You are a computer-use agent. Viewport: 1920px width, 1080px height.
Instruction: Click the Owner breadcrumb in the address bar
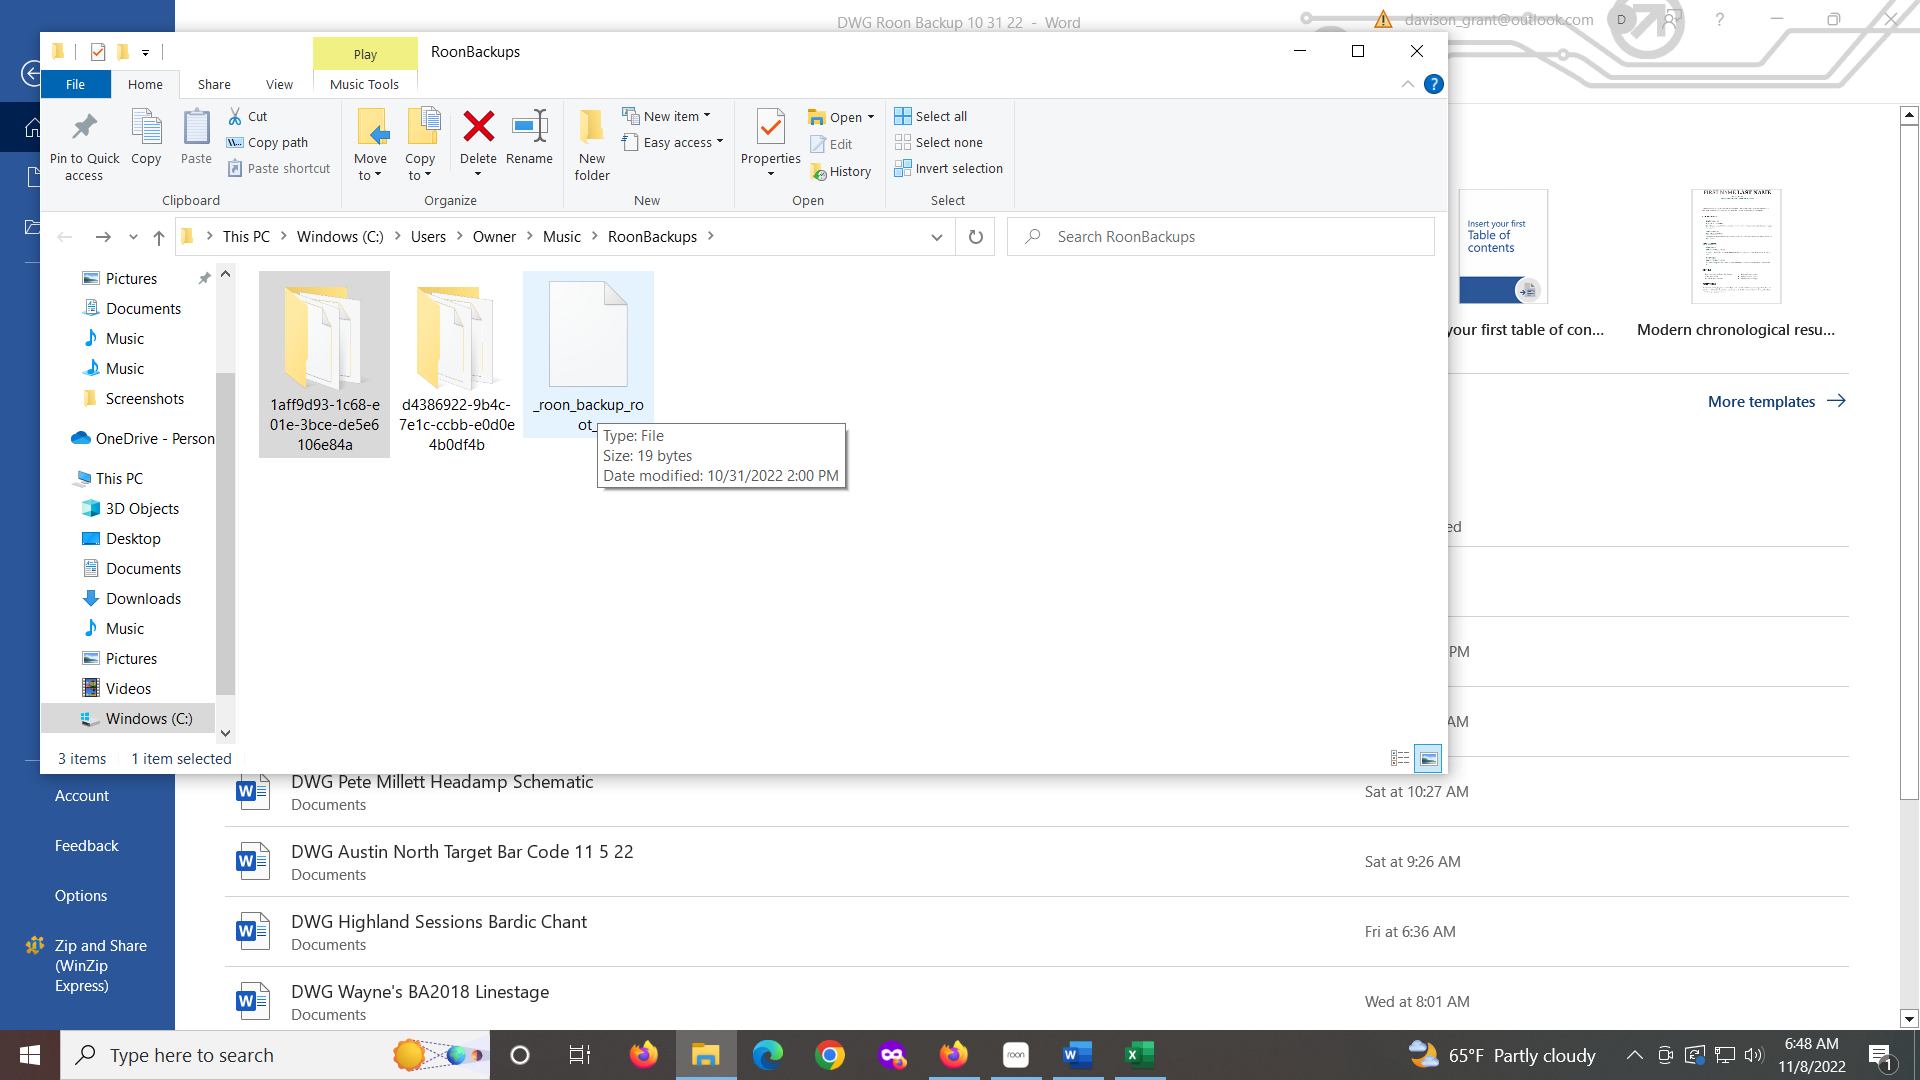pyautogui.click(x=494, y=237)
